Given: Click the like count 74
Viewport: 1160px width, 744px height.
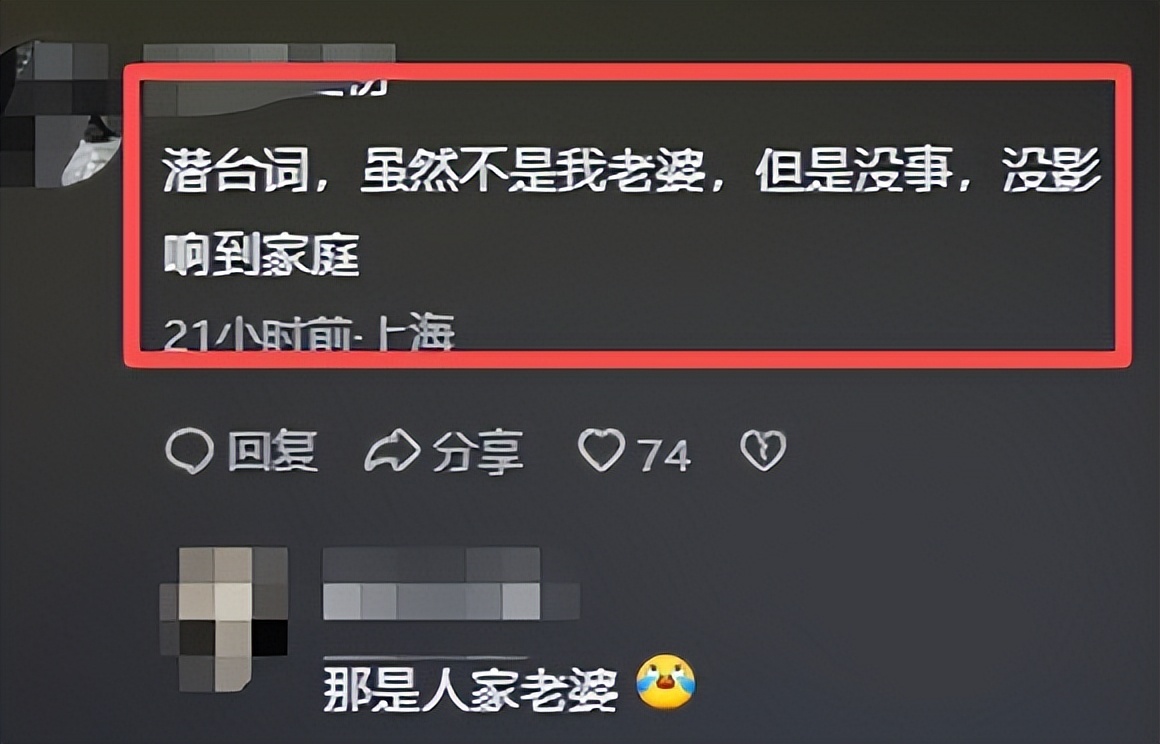Looking at the screenshot, I should (664, 455).
